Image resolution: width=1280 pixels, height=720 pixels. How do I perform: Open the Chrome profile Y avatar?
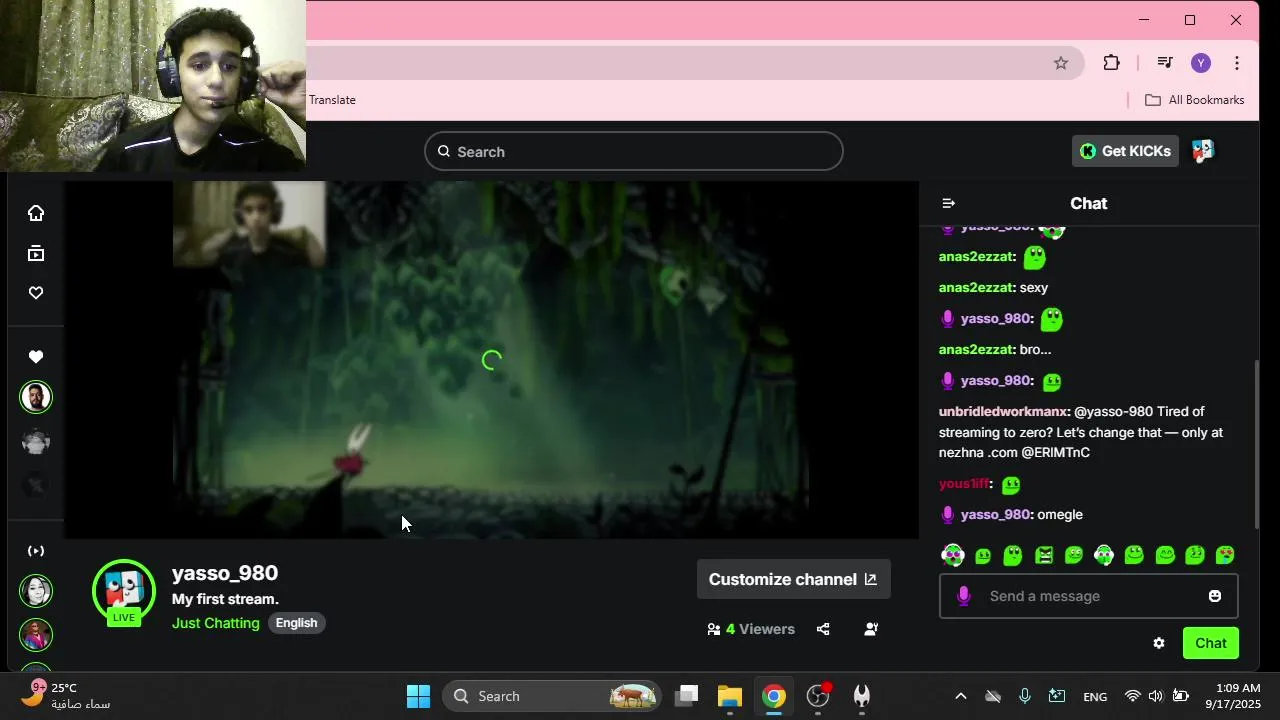pos(1201,63)
